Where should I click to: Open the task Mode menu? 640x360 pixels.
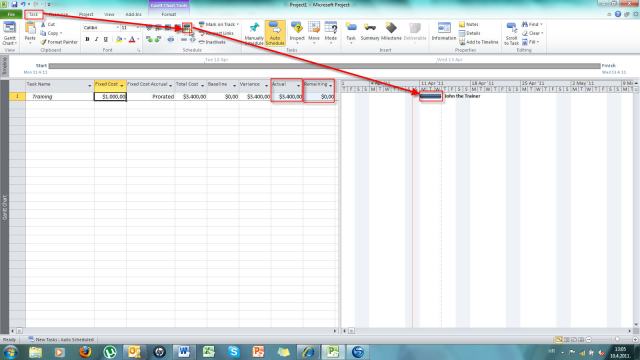pyautogui.click(x=331, y=33)
